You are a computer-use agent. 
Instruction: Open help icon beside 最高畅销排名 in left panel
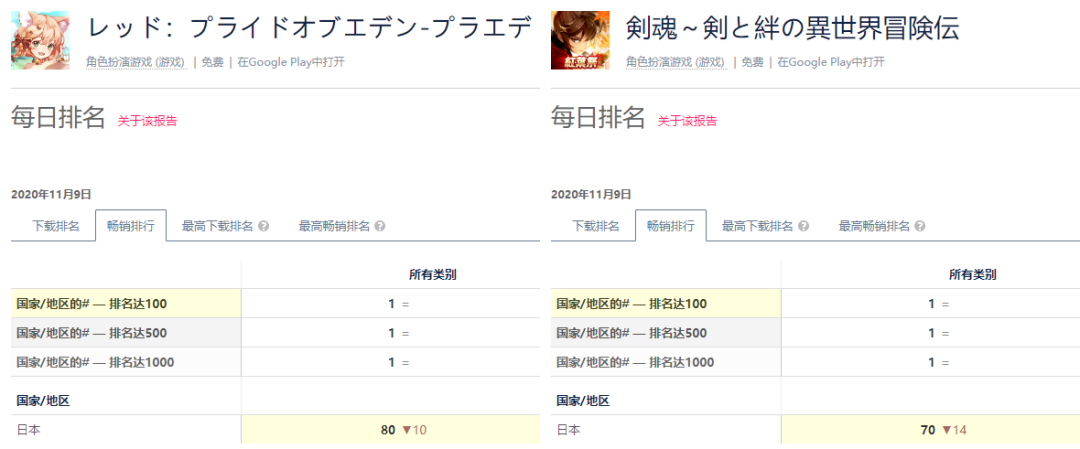coord(380,226)
